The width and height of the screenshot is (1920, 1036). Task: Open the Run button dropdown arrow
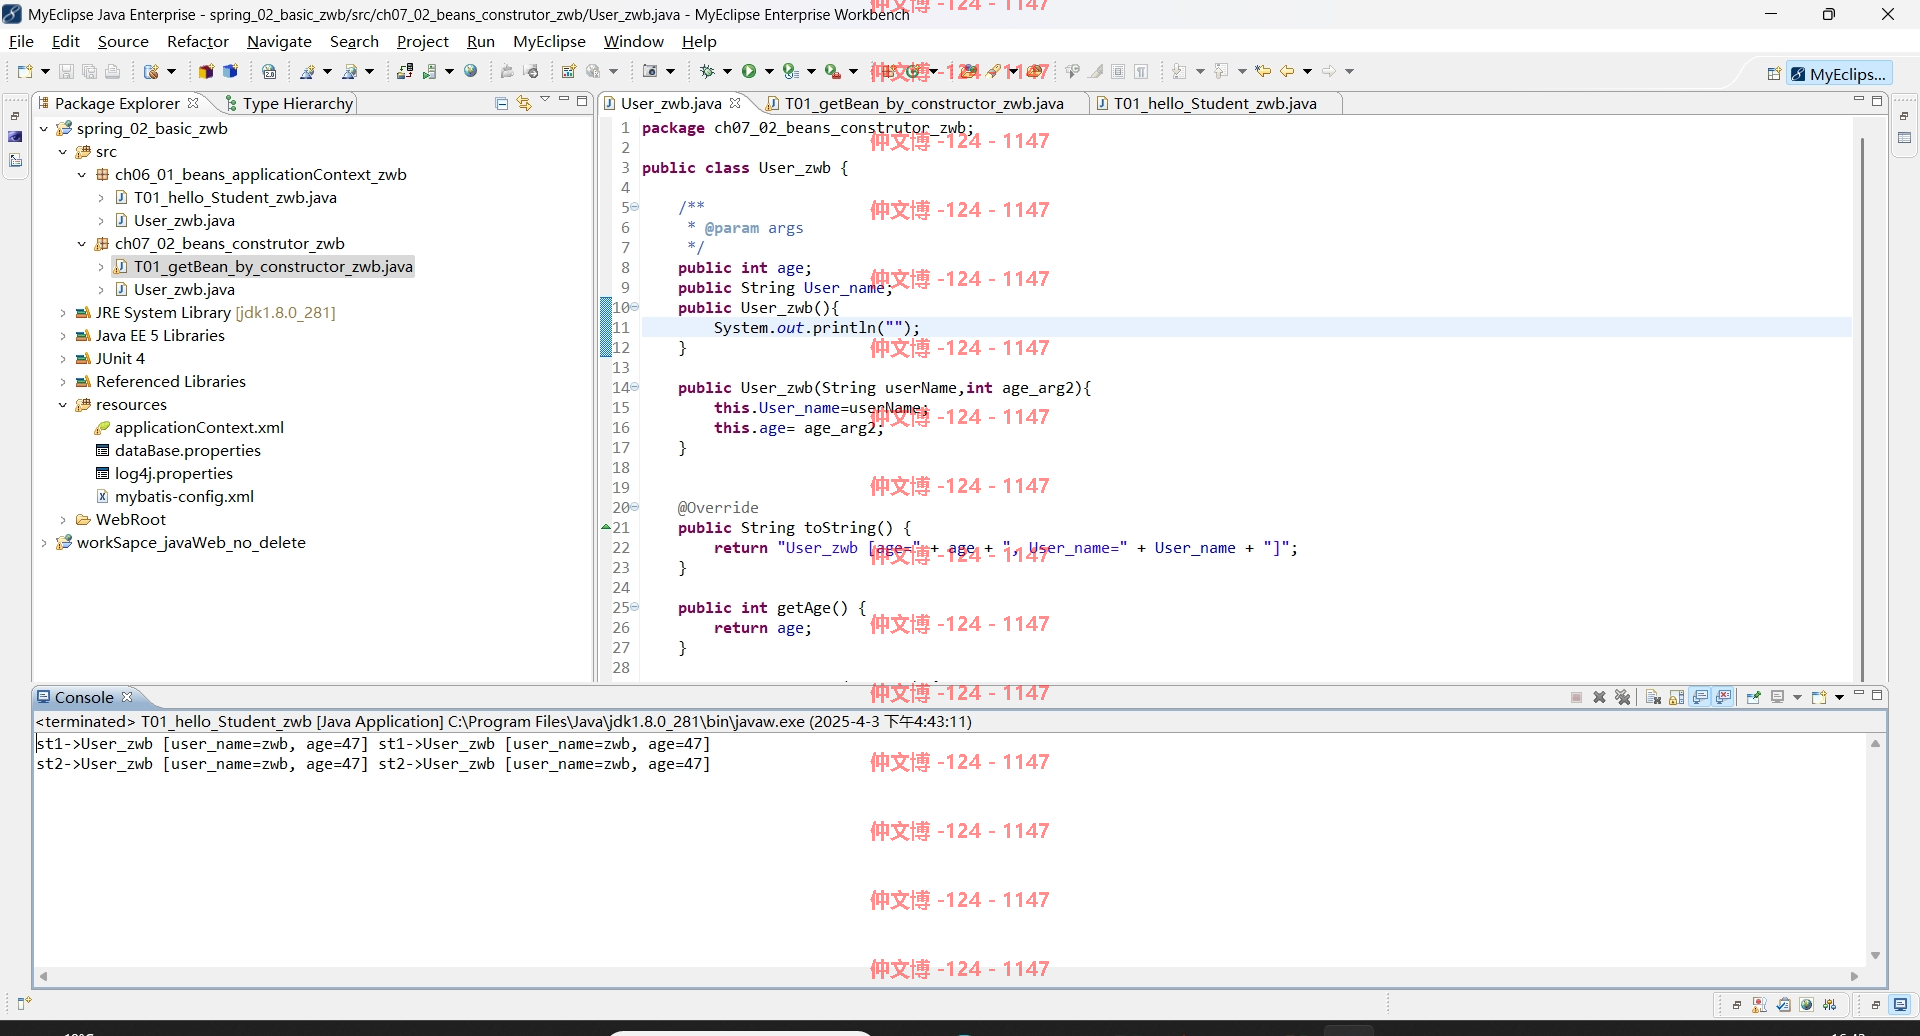click(769, 71)
